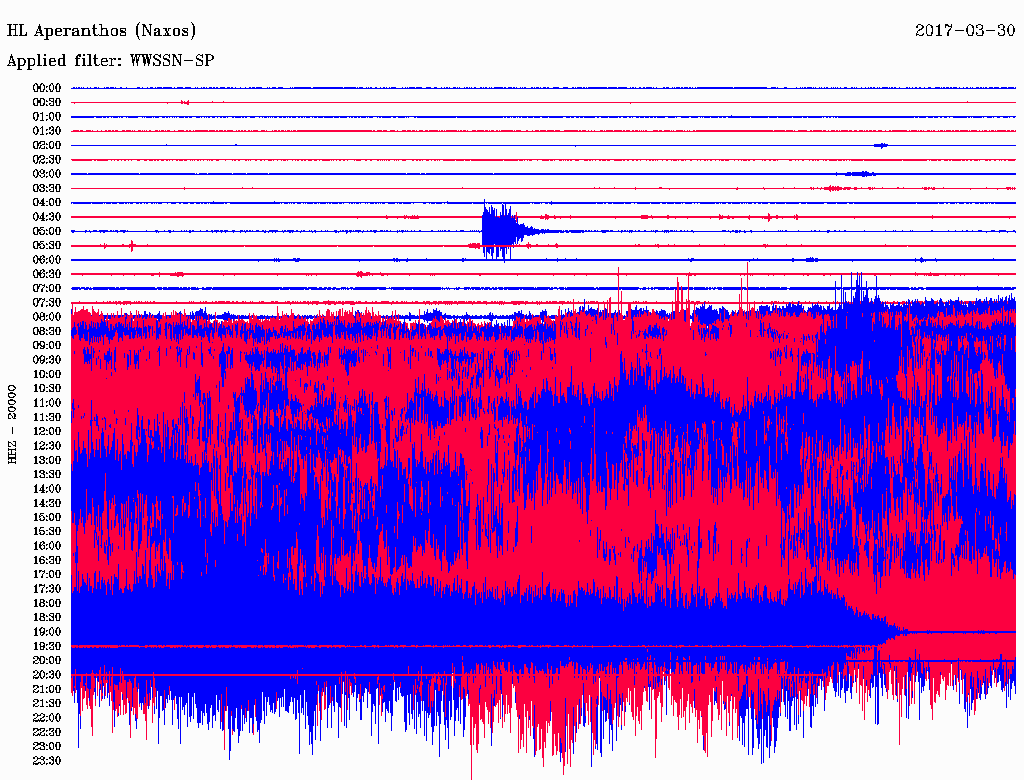Viewport: 1024px width, 780px height.
Task: Click the 08:00 time label
Action: (47, 317)
